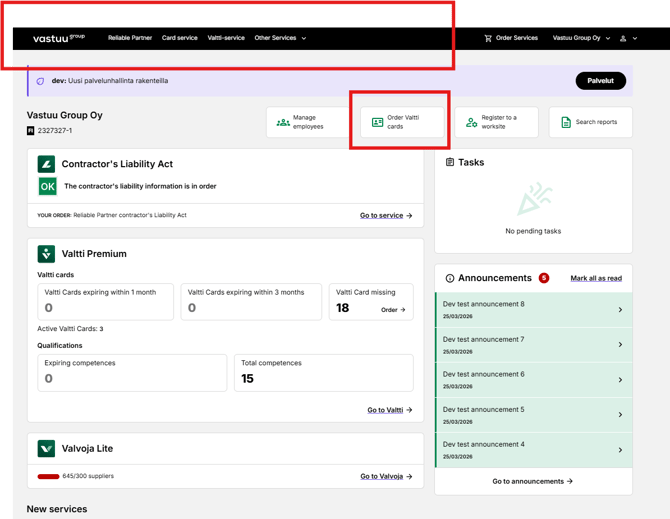Screen dimensions: 670x519
Task: Click the business ID icon beside 2327327-1
Action: pos(30,130)
